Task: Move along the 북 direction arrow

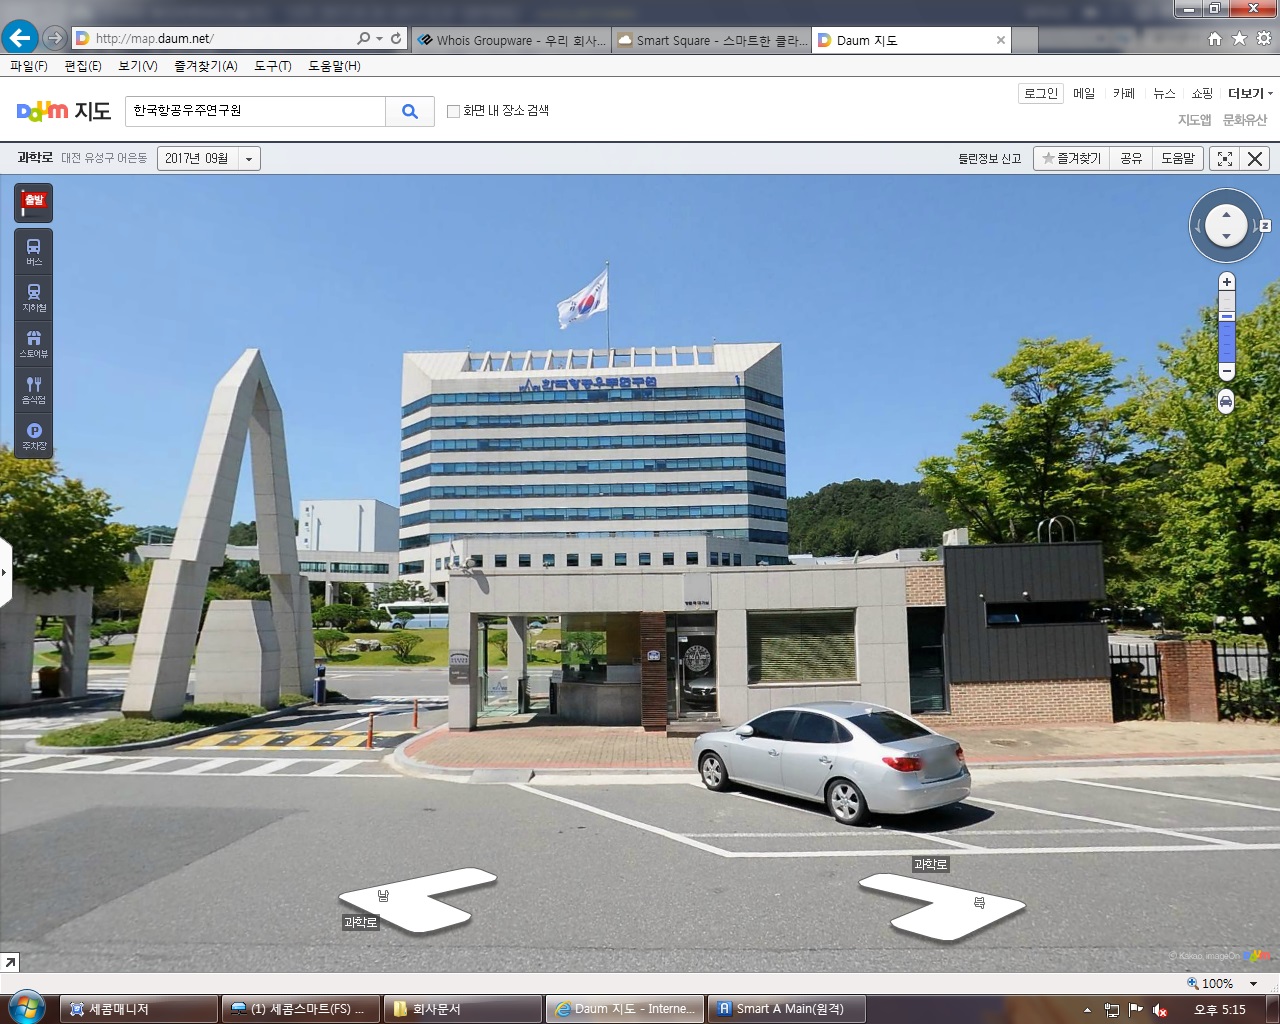Action: tap(942, 906)
